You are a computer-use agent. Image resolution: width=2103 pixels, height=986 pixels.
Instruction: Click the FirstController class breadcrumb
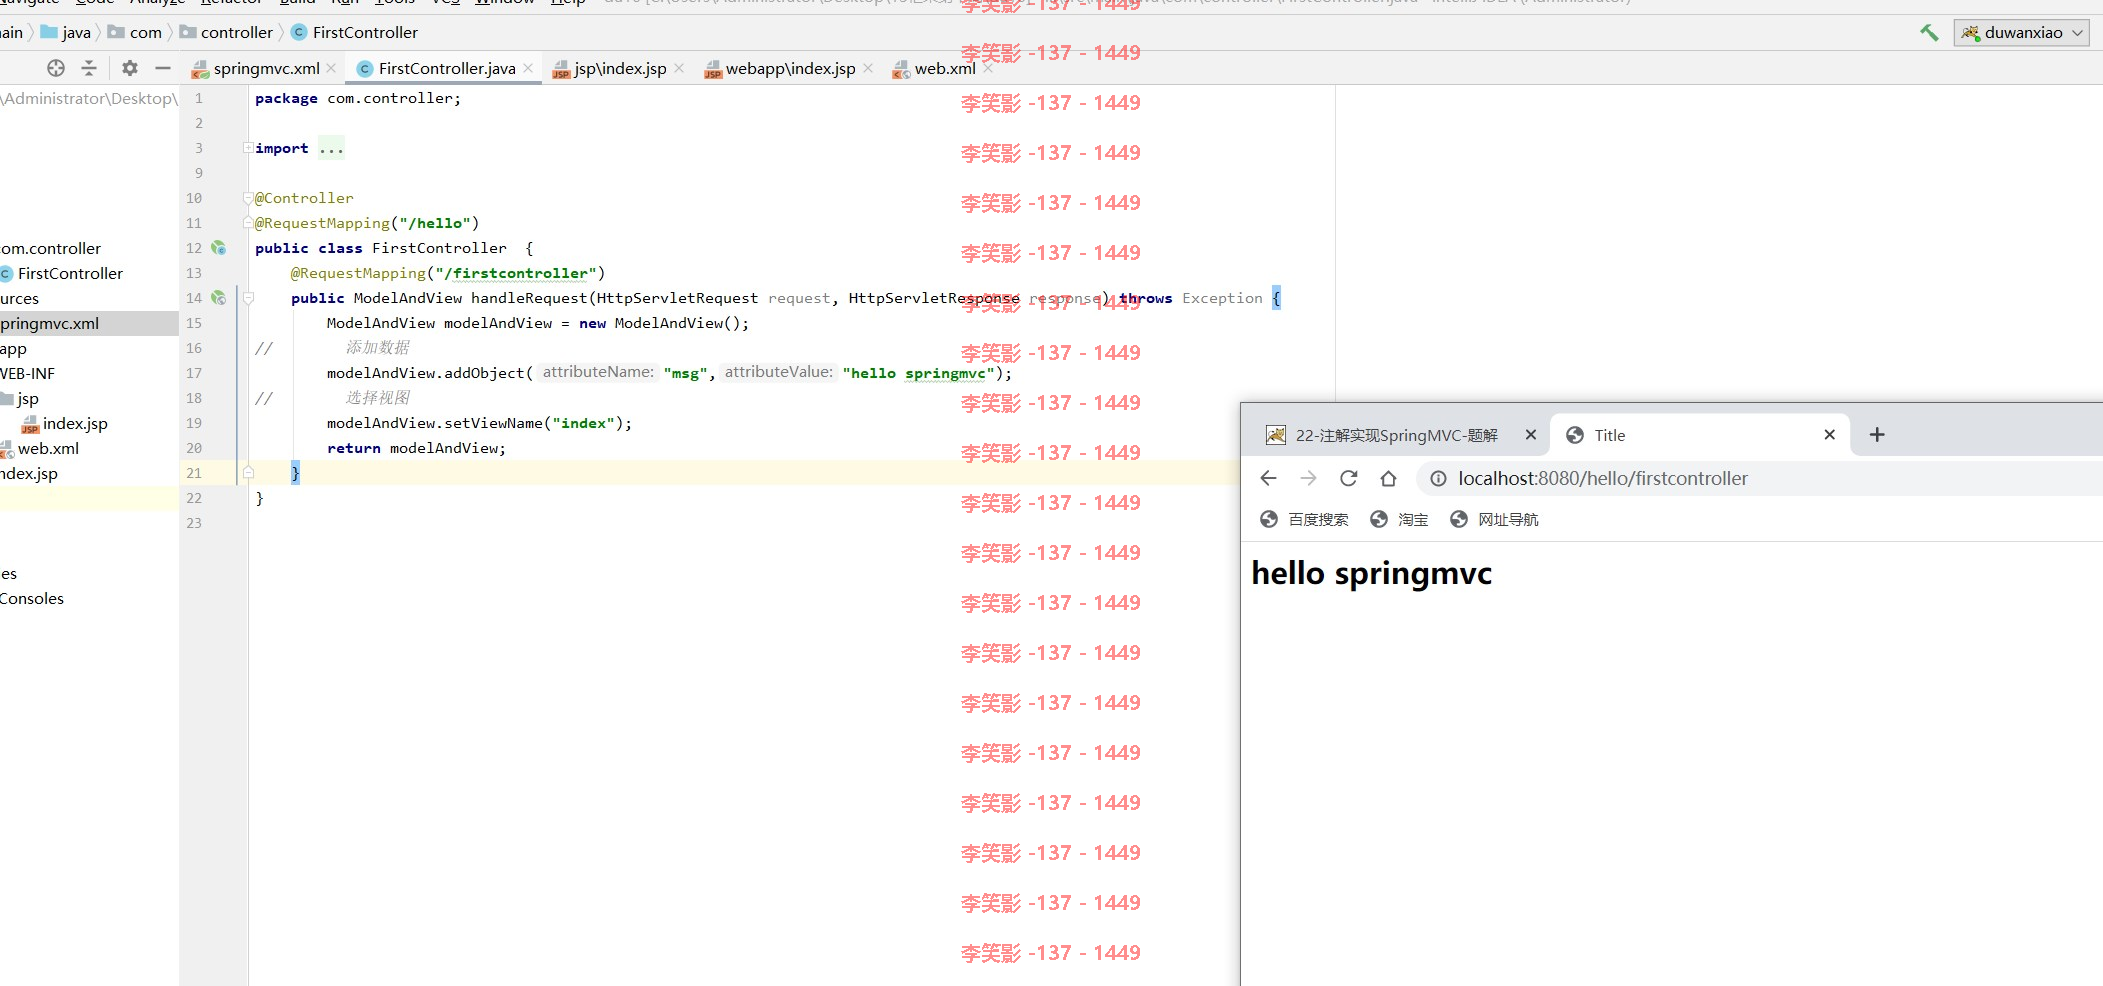(355, 32)
